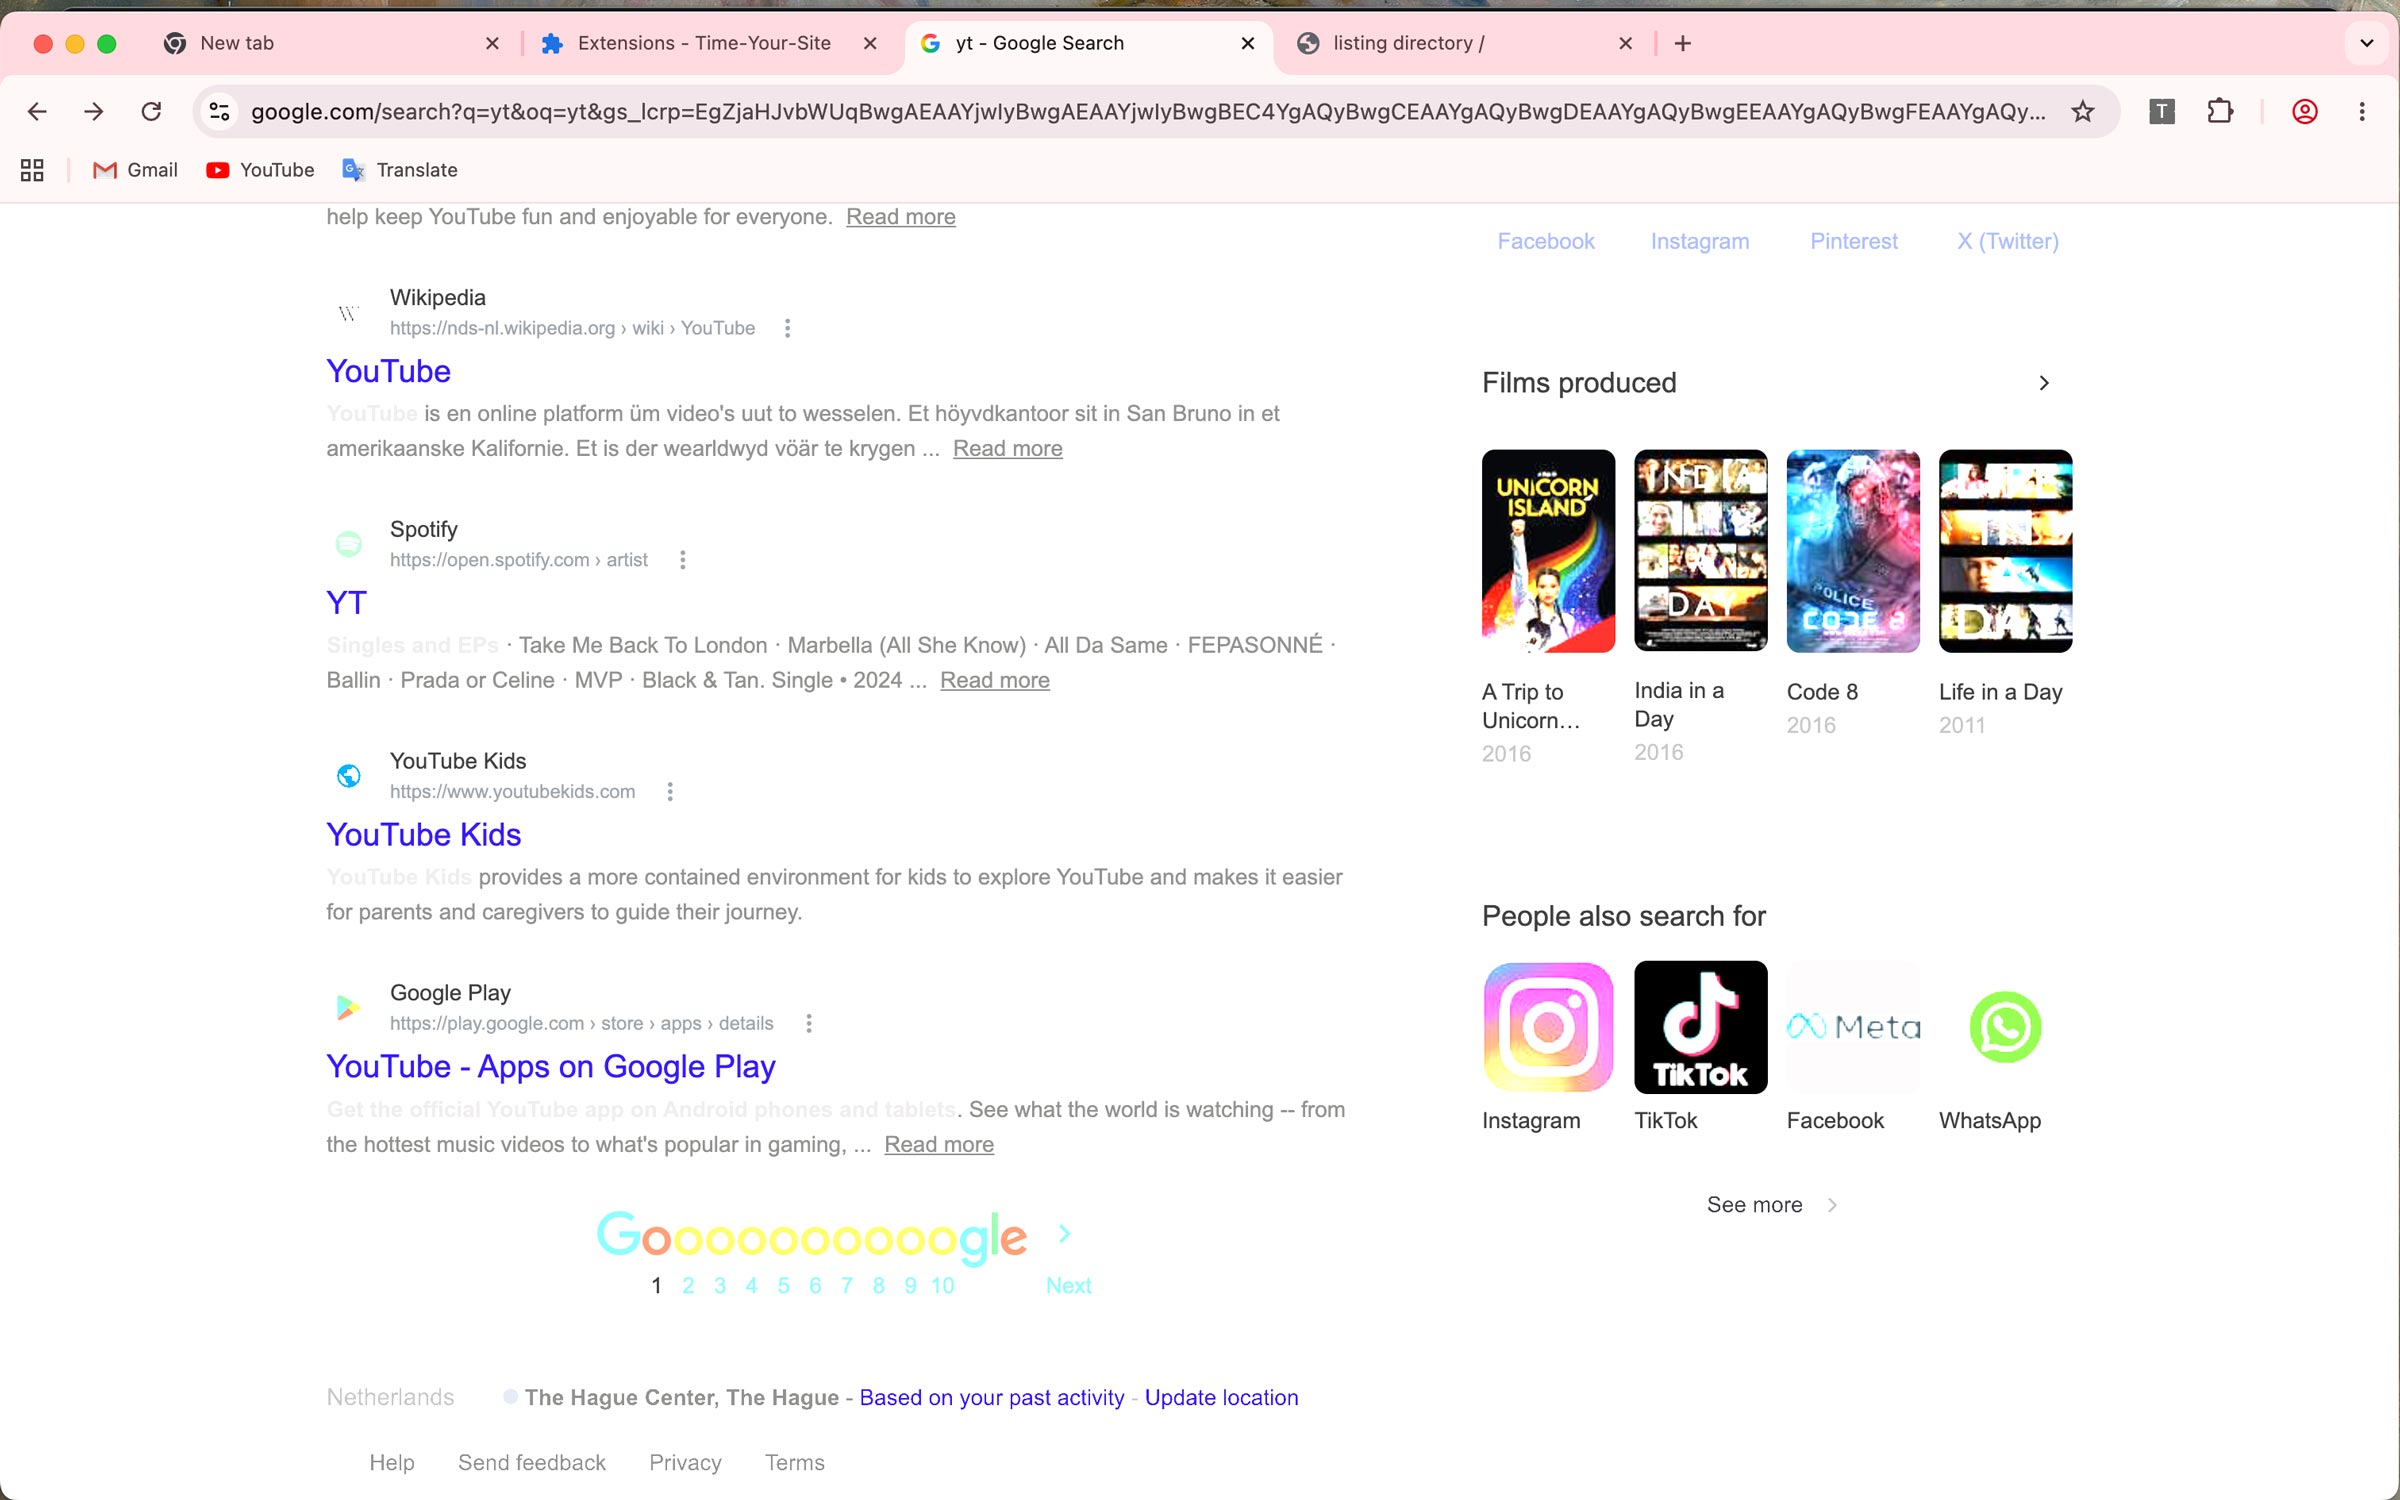Open the India in a Day poster
Viewport: 2400px width, 1500px height.
pyautogui.click(x=1700, y=551)
